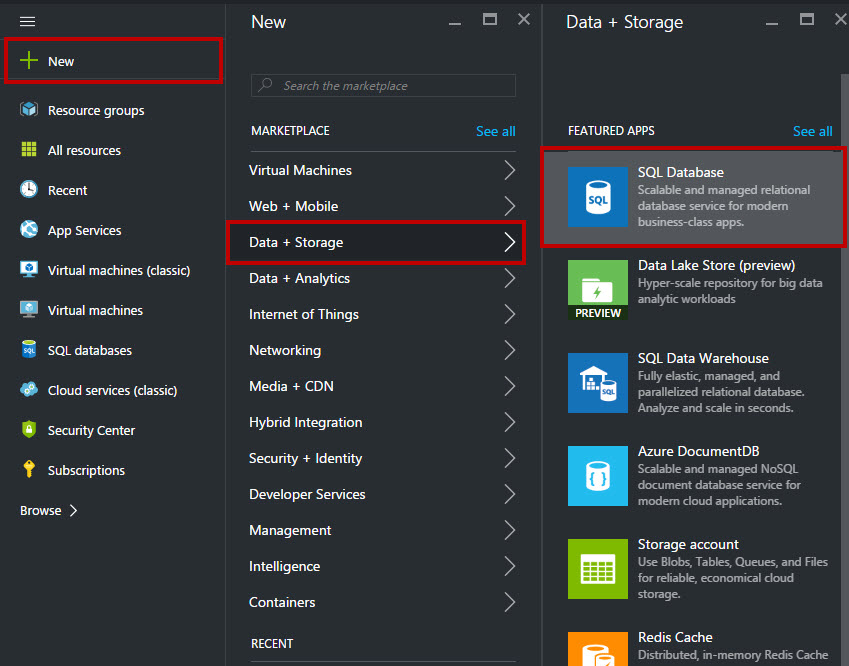Click See all link under Marketplace
This screenshot has width=849, height=666.
(495, 131)
